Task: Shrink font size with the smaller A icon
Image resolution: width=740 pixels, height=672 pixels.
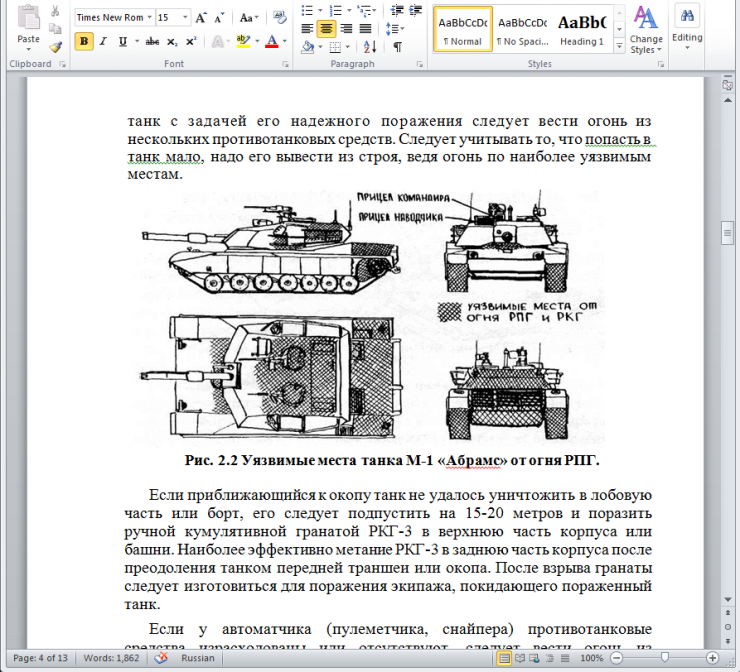Action: click(x=219, y=18)
